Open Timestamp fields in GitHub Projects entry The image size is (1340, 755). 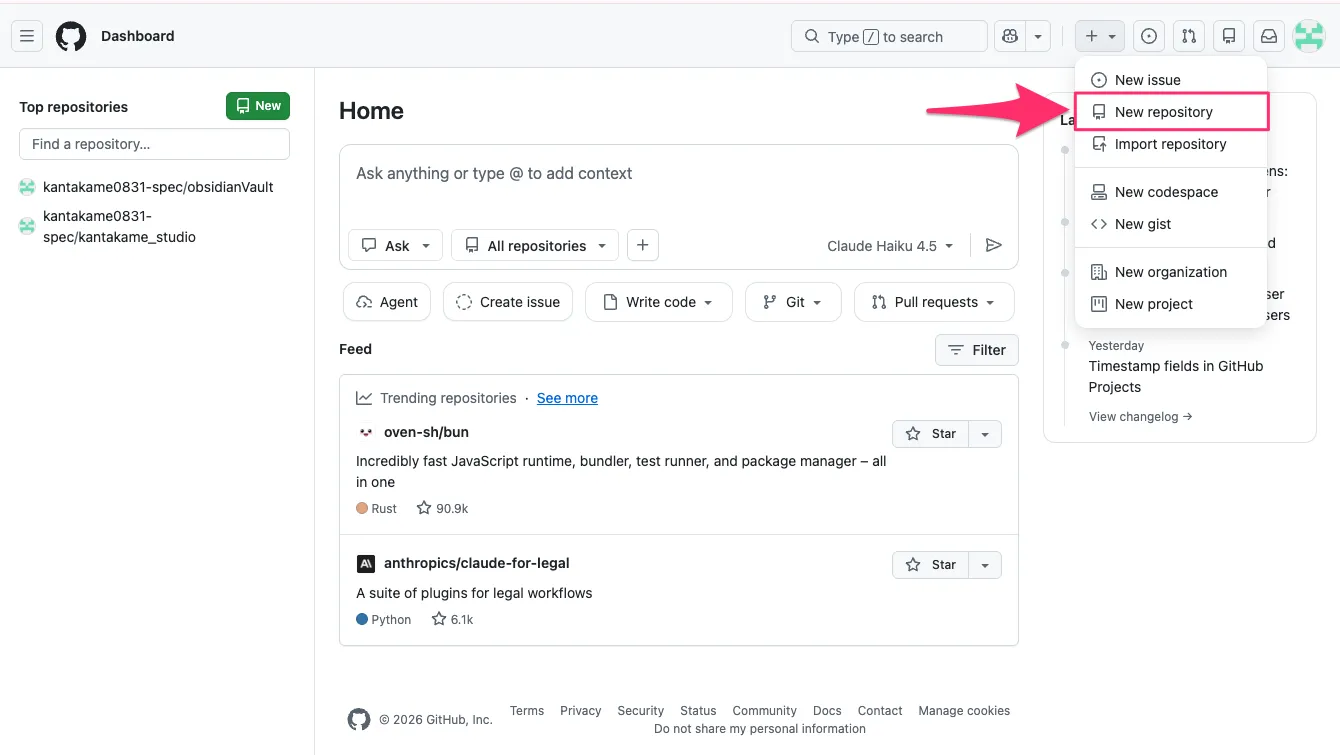point(1176,377)
